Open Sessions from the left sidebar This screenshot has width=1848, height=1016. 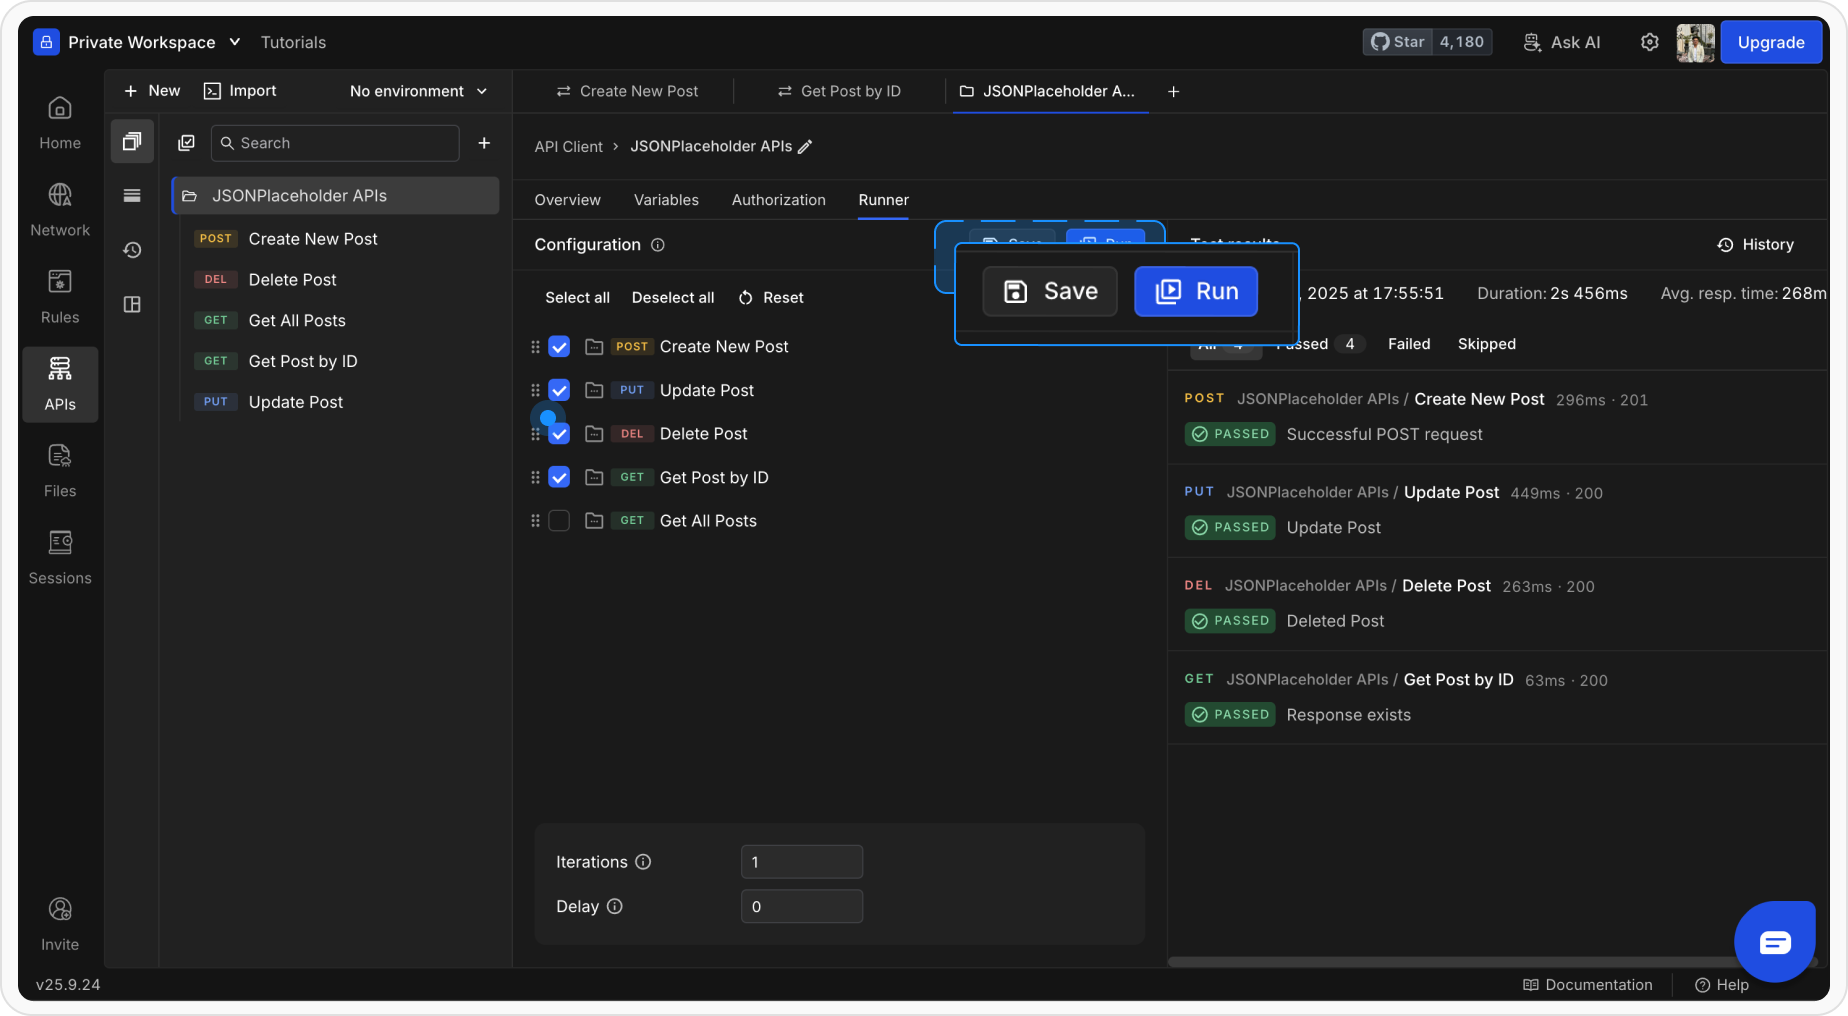60,556
